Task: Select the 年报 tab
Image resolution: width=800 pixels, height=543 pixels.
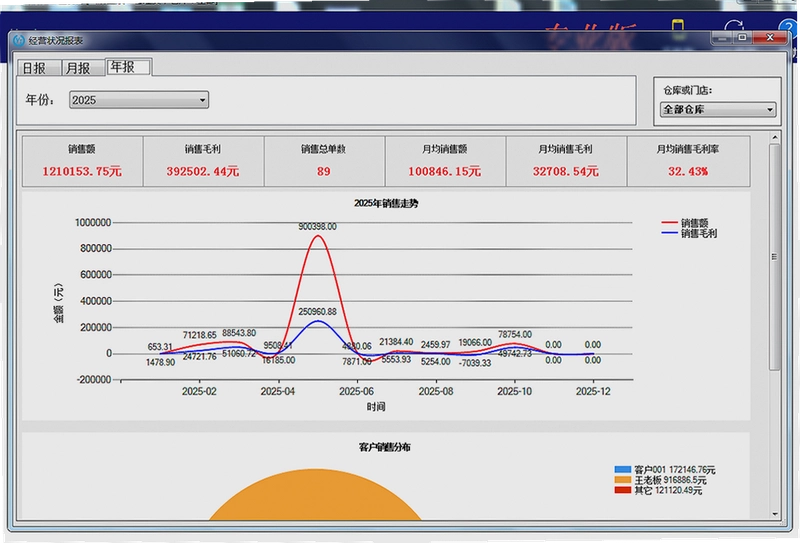Action: tap(129, 66)
